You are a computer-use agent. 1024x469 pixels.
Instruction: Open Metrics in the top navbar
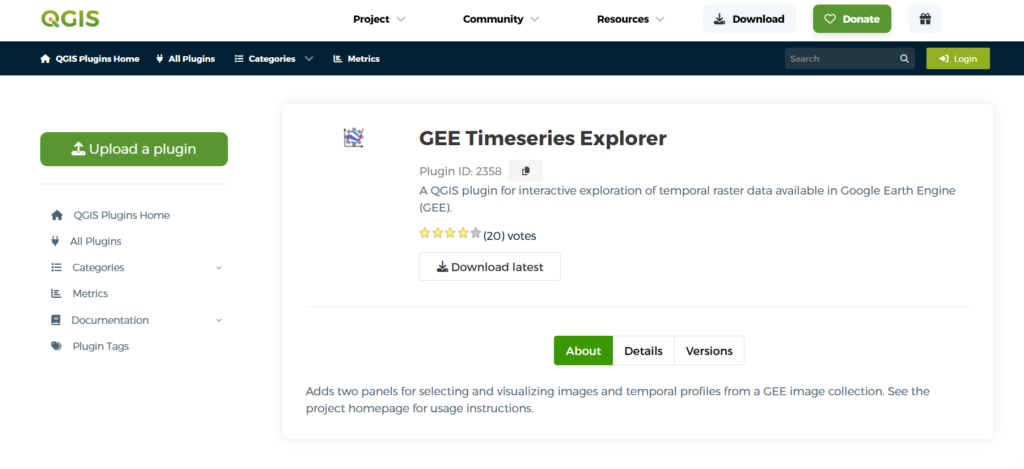pyautogui.click(x=356, y=59)
